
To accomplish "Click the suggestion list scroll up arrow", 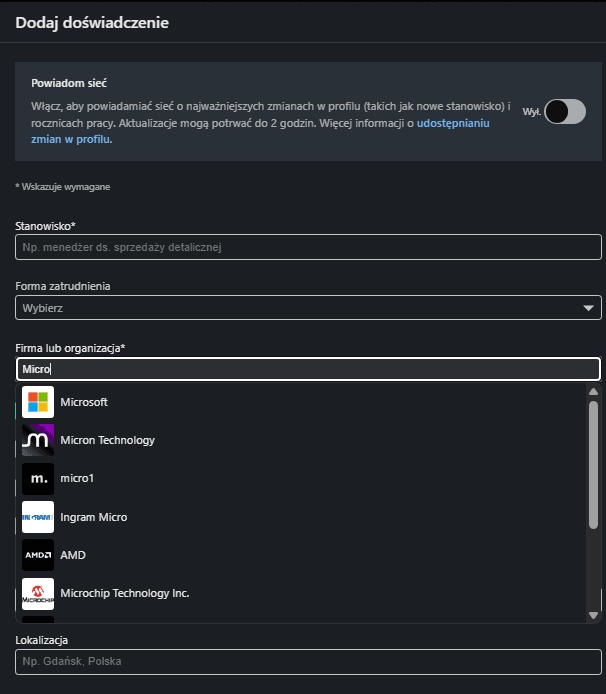I will 594,392.
